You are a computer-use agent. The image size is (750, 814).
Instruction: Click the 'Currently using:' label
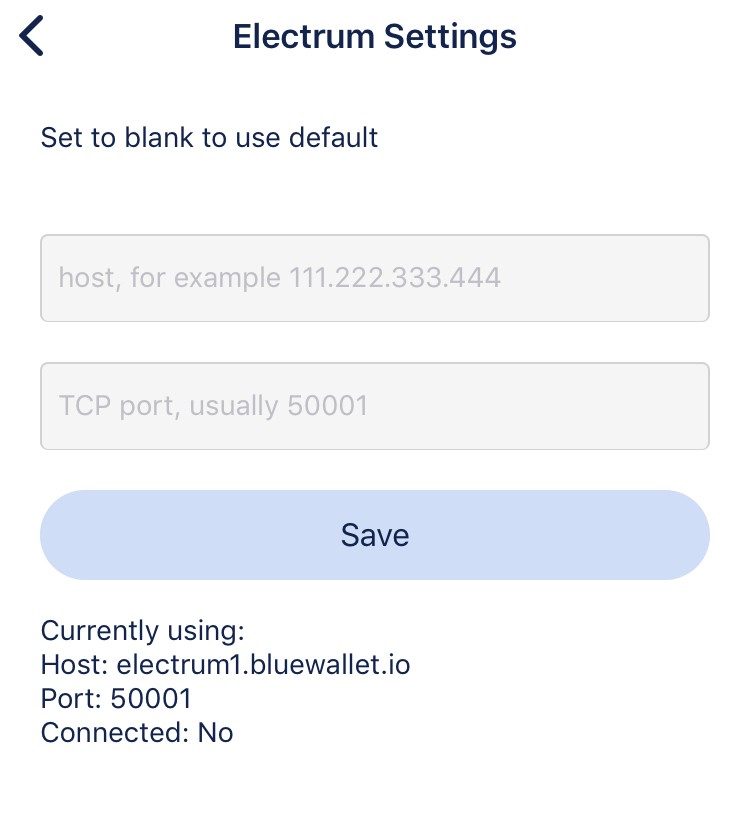click(143, 631)
